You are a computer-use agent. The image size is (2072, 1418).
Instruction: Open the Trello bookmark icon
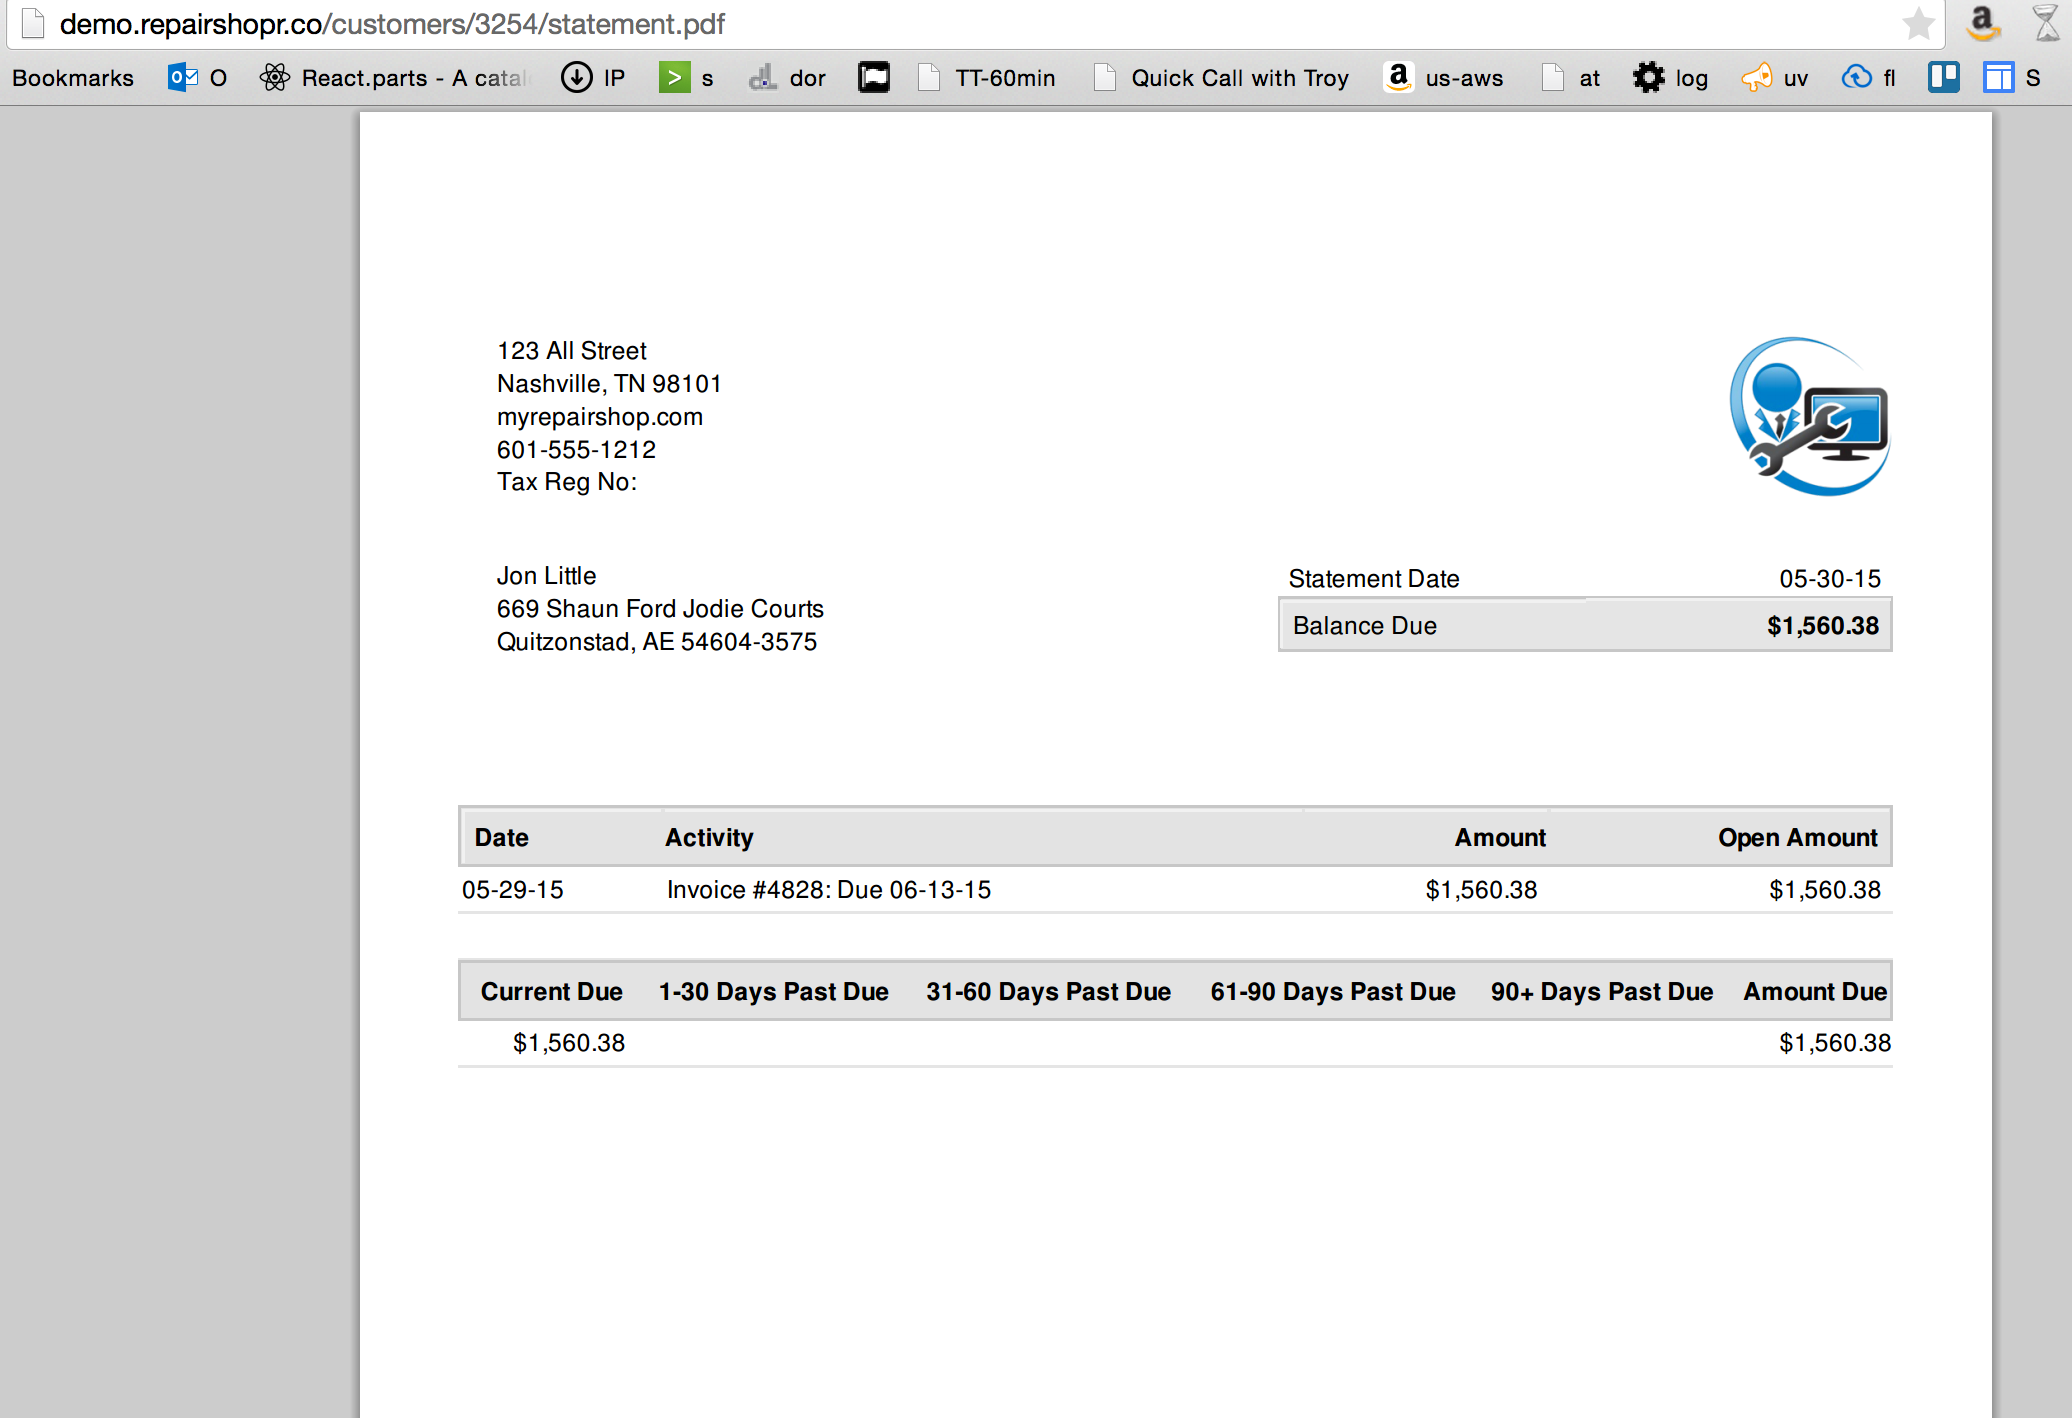click(x=1943, y=78)
